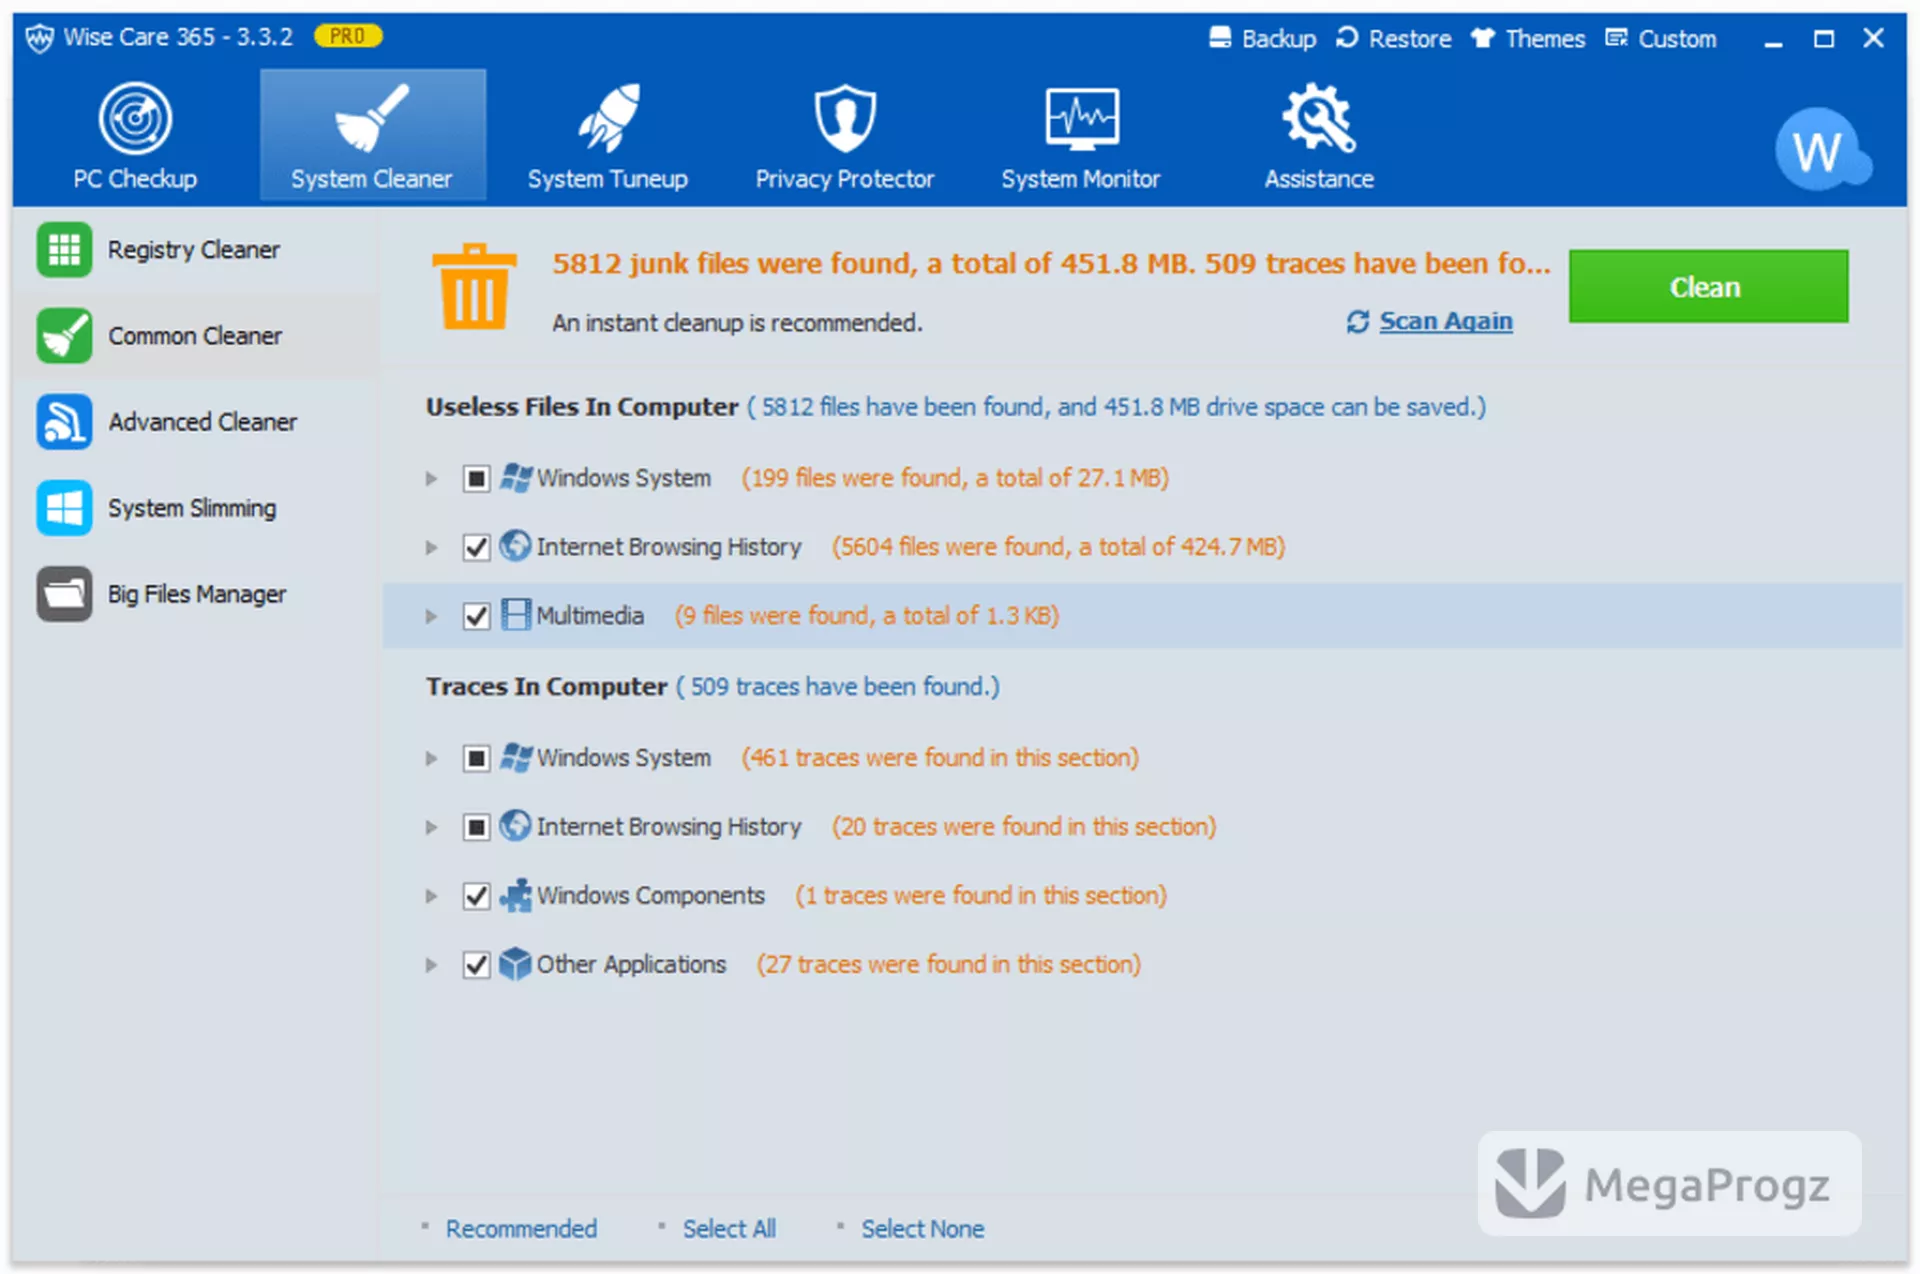Expand the Windows Components category
1920x1274 pixels.
coord(431,896)
